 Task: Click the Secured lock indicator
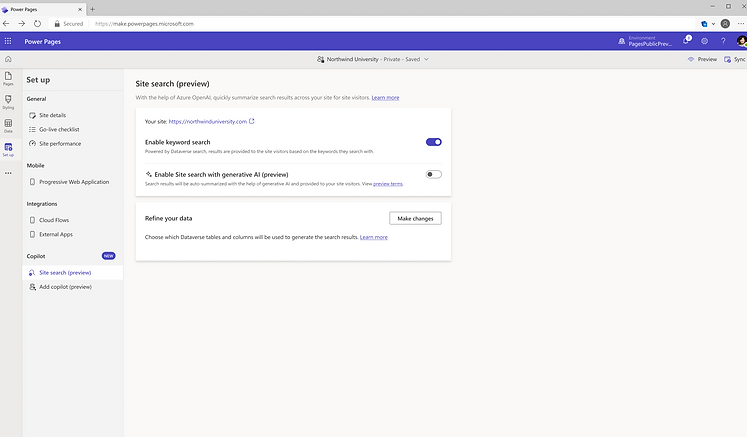(69, 24)
